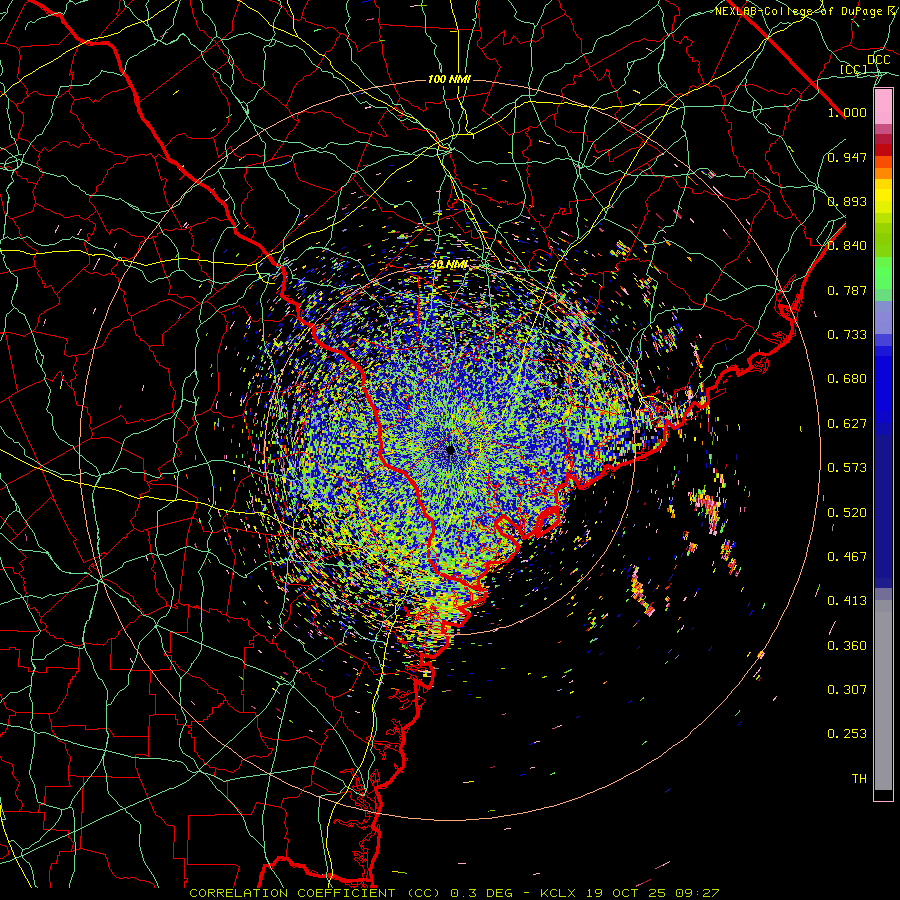Click the "50 NMI" range ring label
Screen dimensions: 900x900
pyautogui.click(x=449, y=265)
